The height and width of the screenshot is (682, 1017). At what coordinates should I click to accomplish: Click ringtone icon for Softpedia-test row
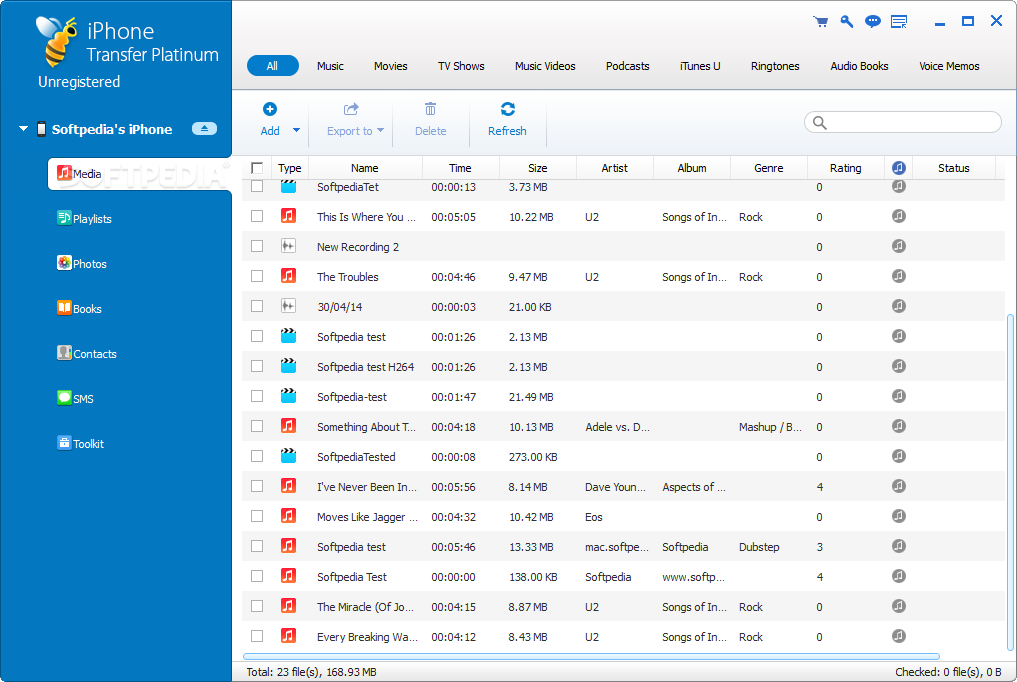click(x=898, y=396)
